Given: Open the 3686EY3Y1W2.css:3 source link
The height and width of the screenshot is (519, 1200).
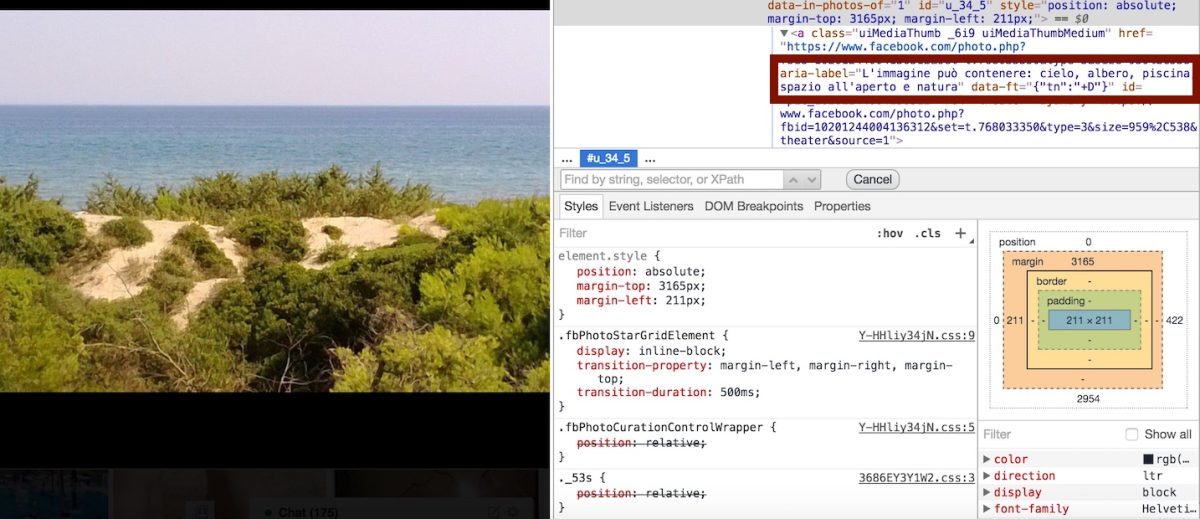Looking at the screenshot, I should [916, 478].
